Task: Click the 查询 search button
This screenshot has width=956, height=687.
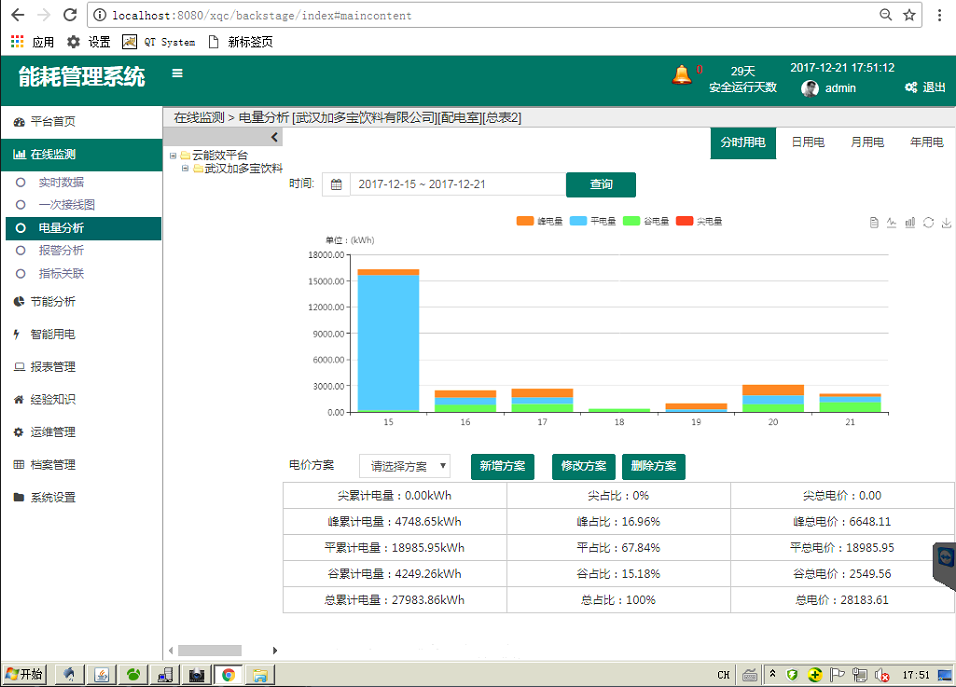Action: click(x=601, y=184)
